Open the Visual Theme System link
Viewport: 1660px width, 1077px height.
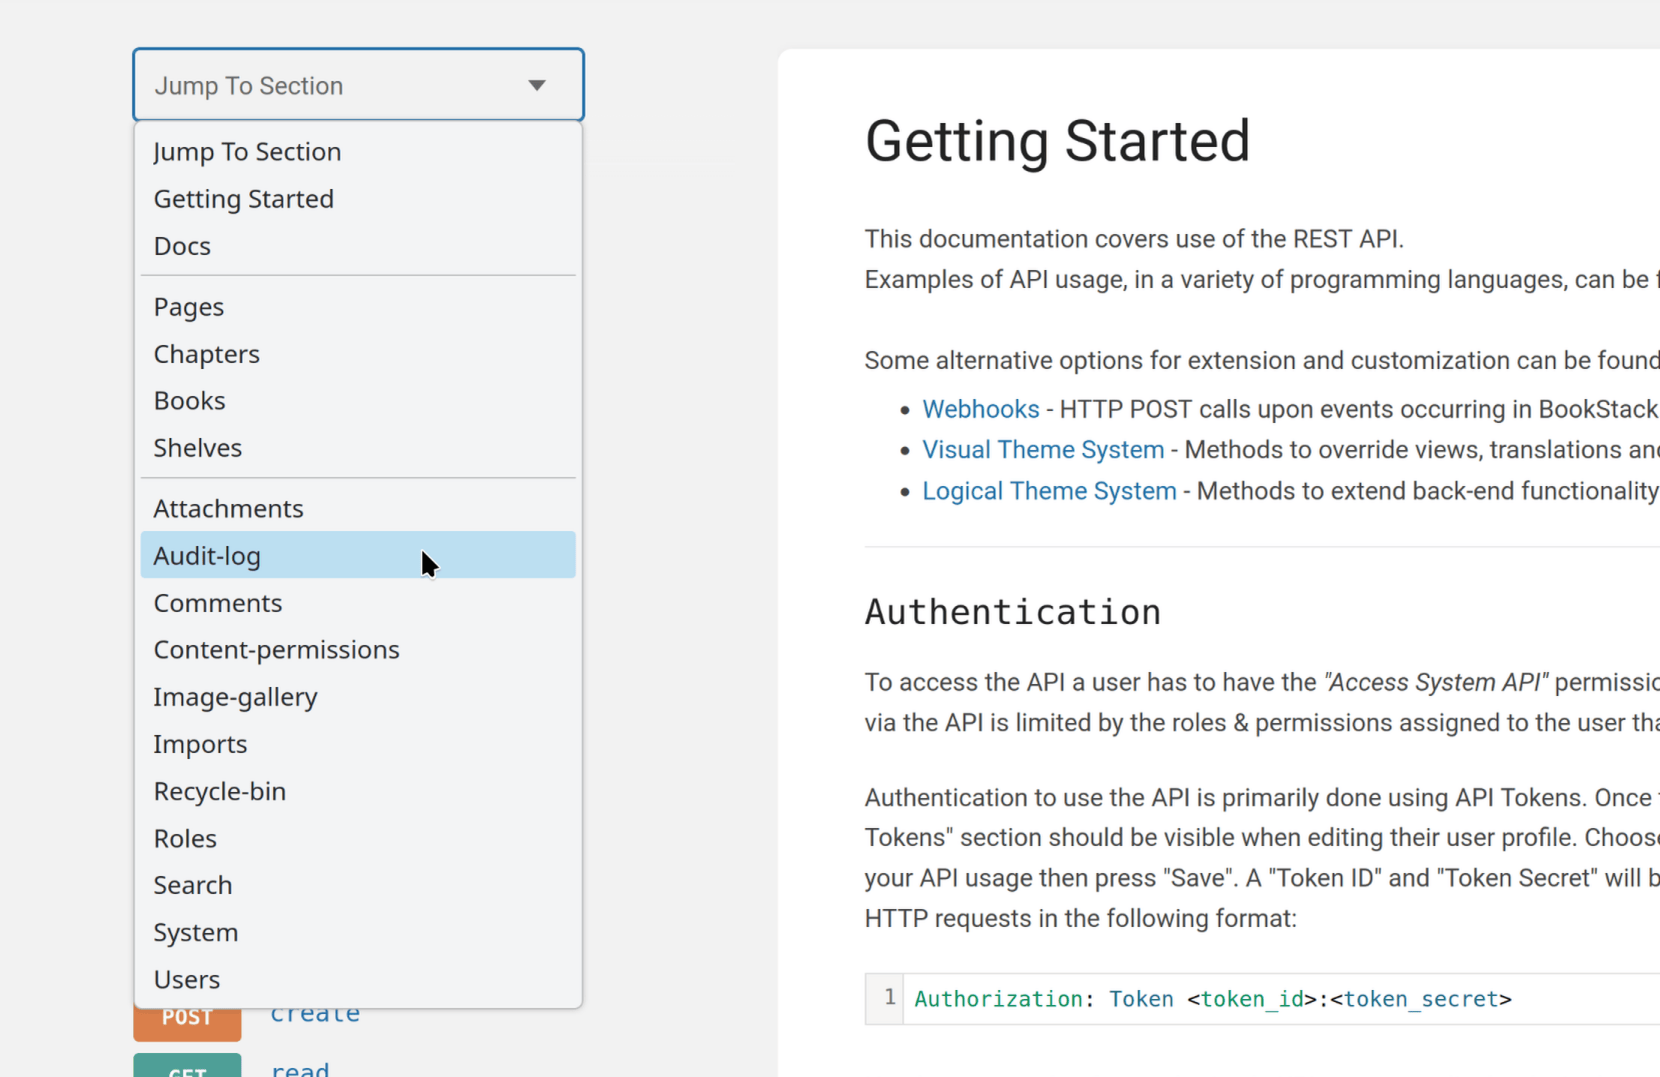(x=1042, y=449)
